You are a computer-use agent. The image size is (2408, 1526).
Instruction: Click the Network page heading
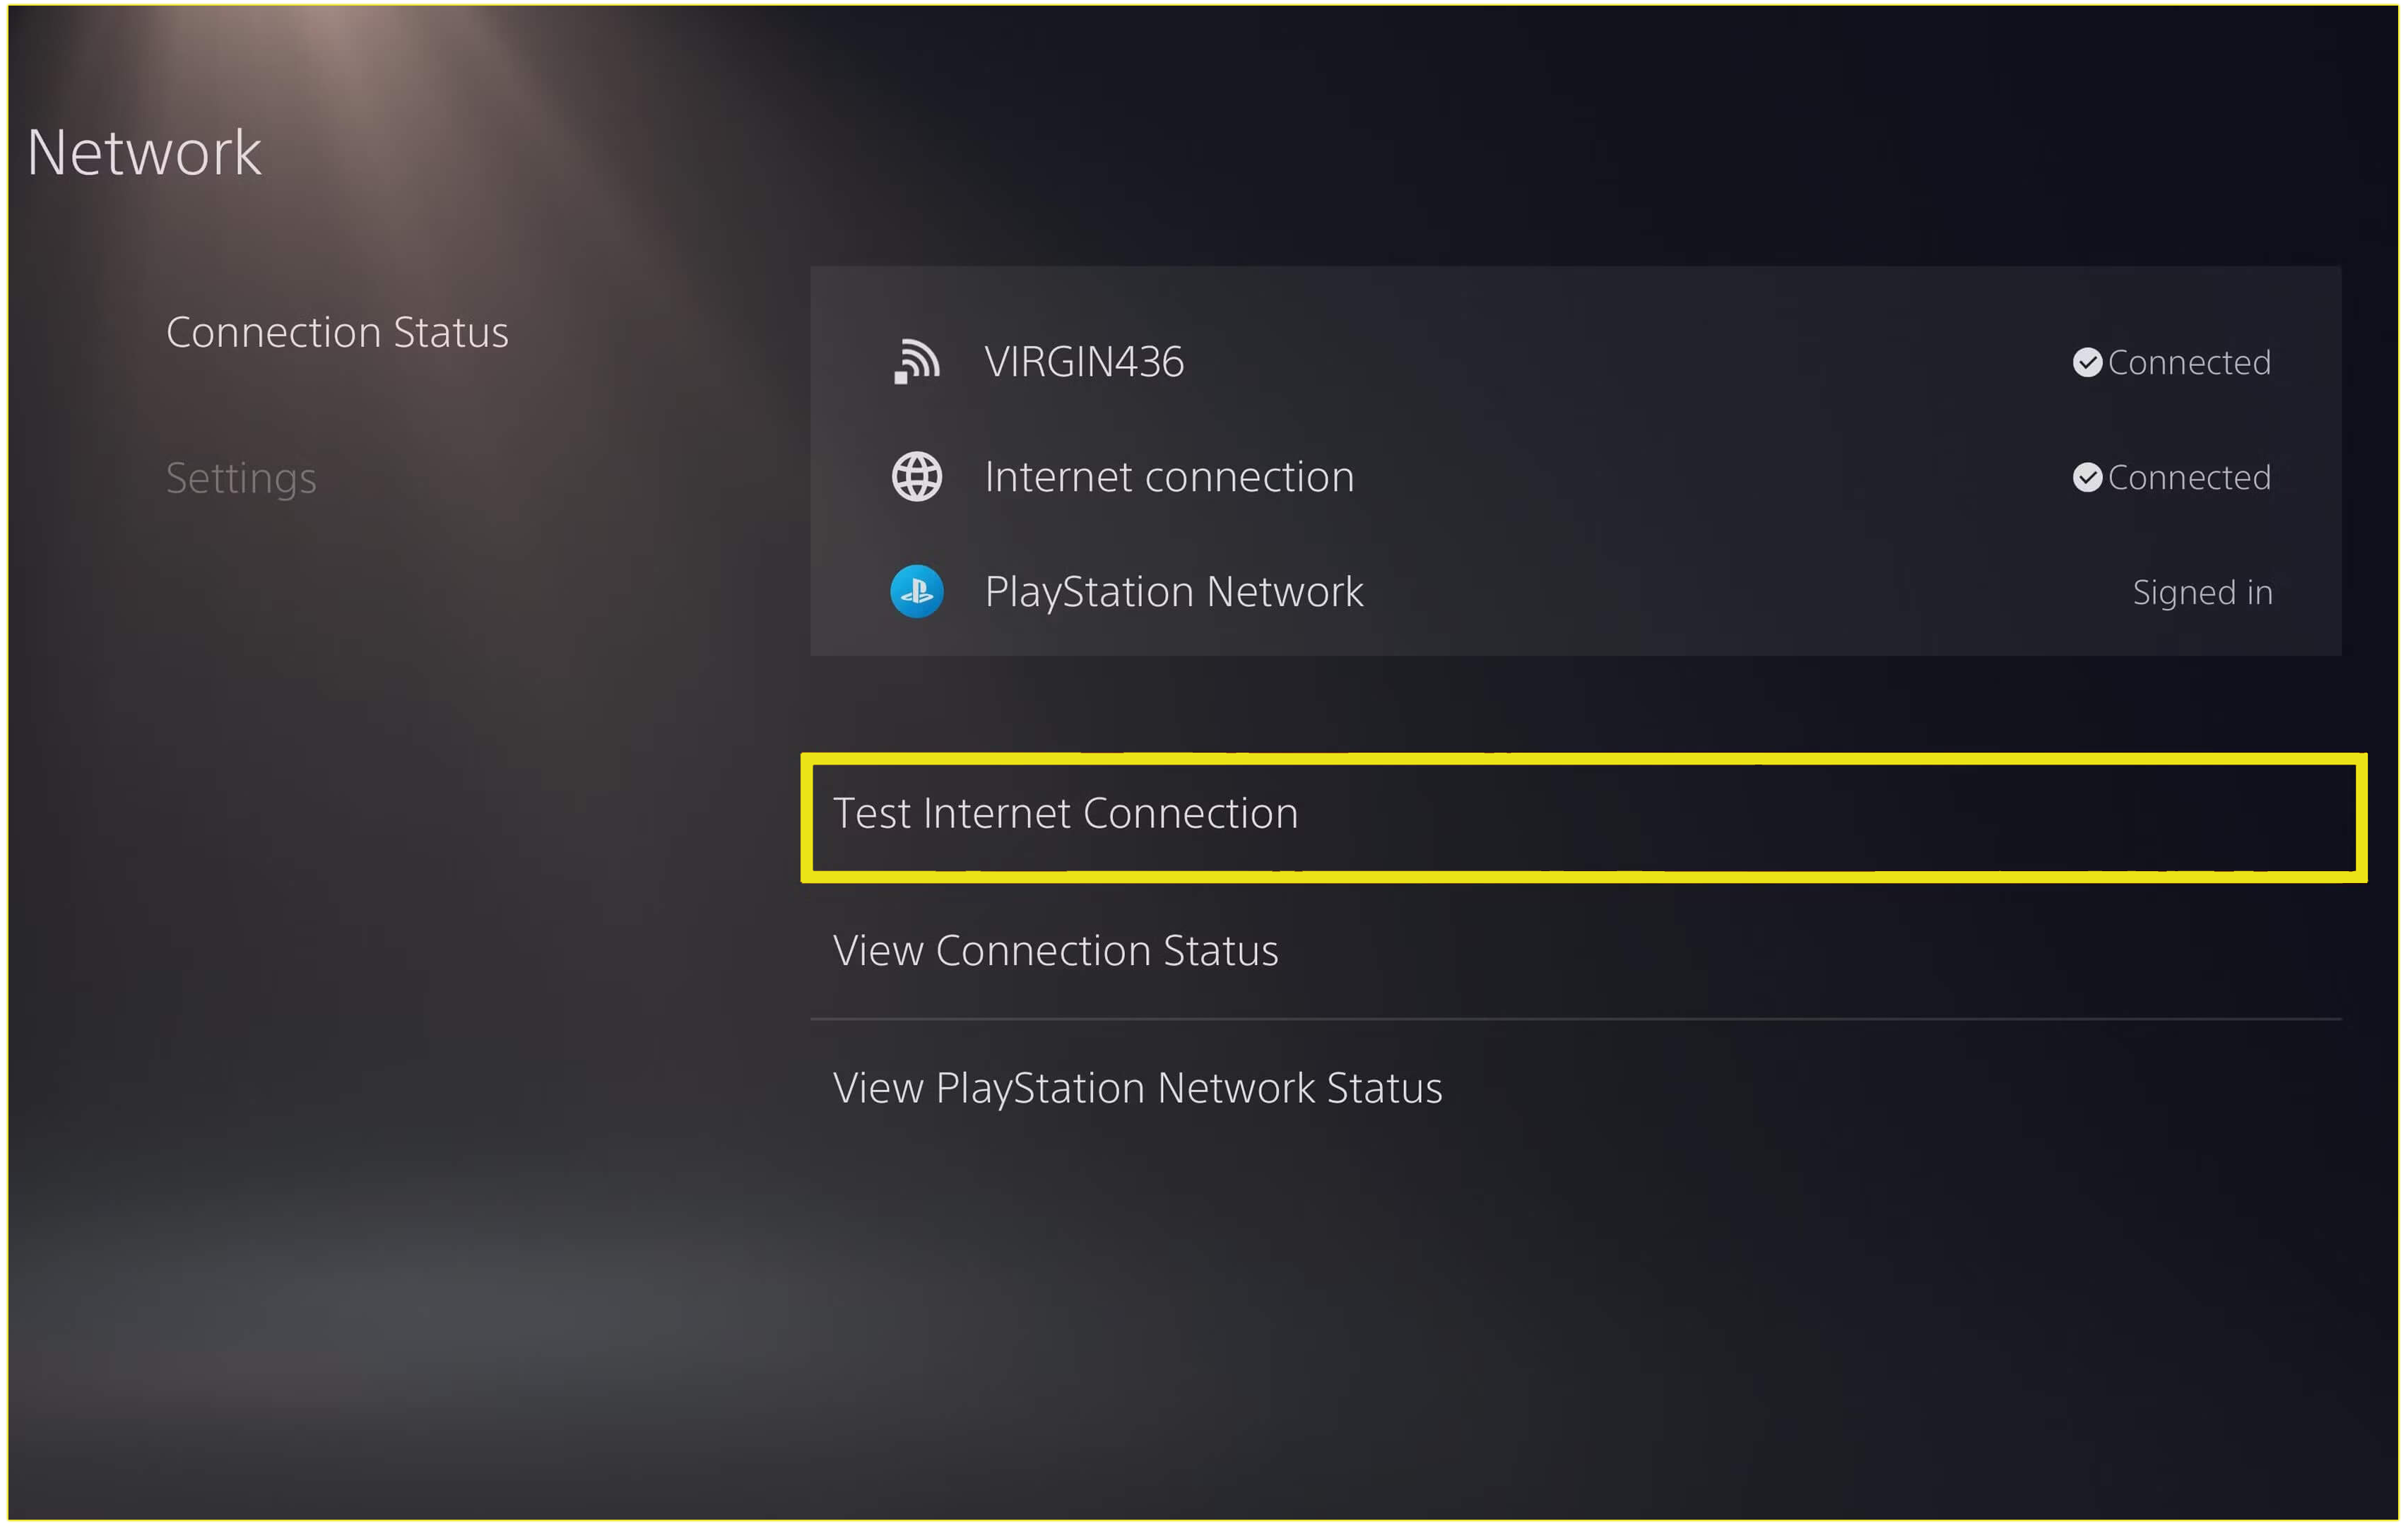pyautogui.click(x=144, y=153)
